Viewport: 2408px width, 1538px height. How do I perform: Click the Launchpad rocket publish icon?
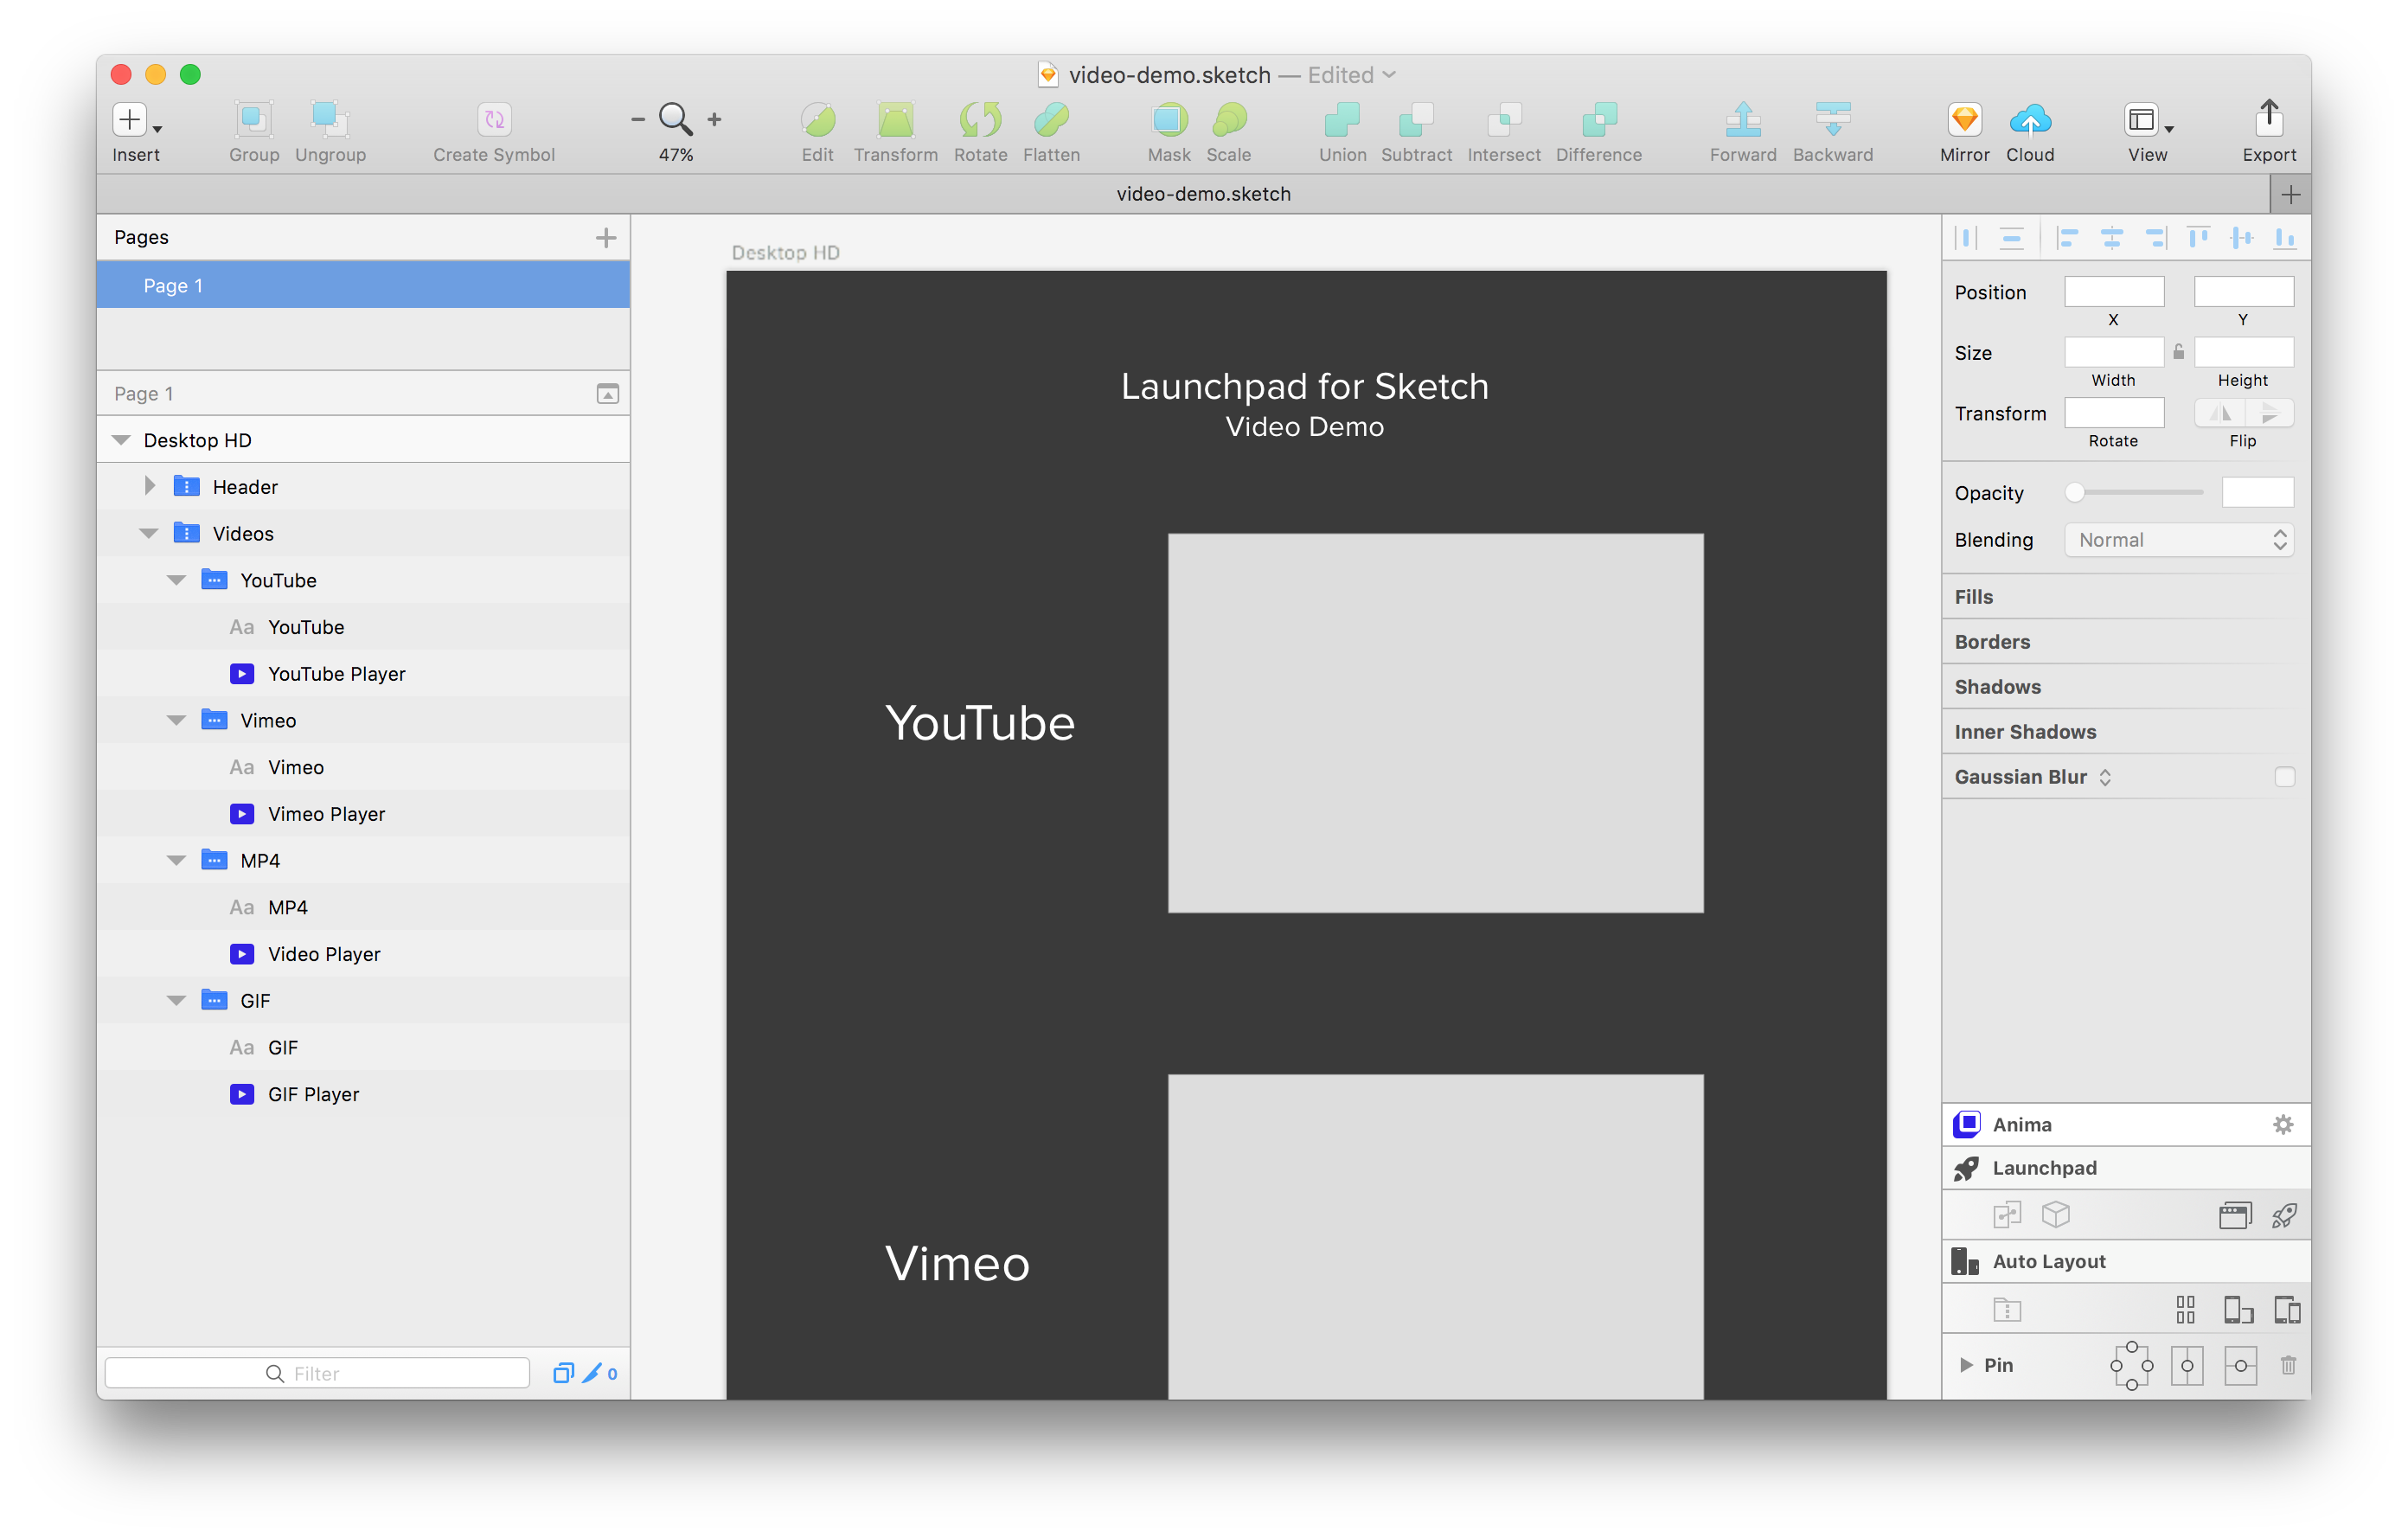[x=2284, y=1215]
